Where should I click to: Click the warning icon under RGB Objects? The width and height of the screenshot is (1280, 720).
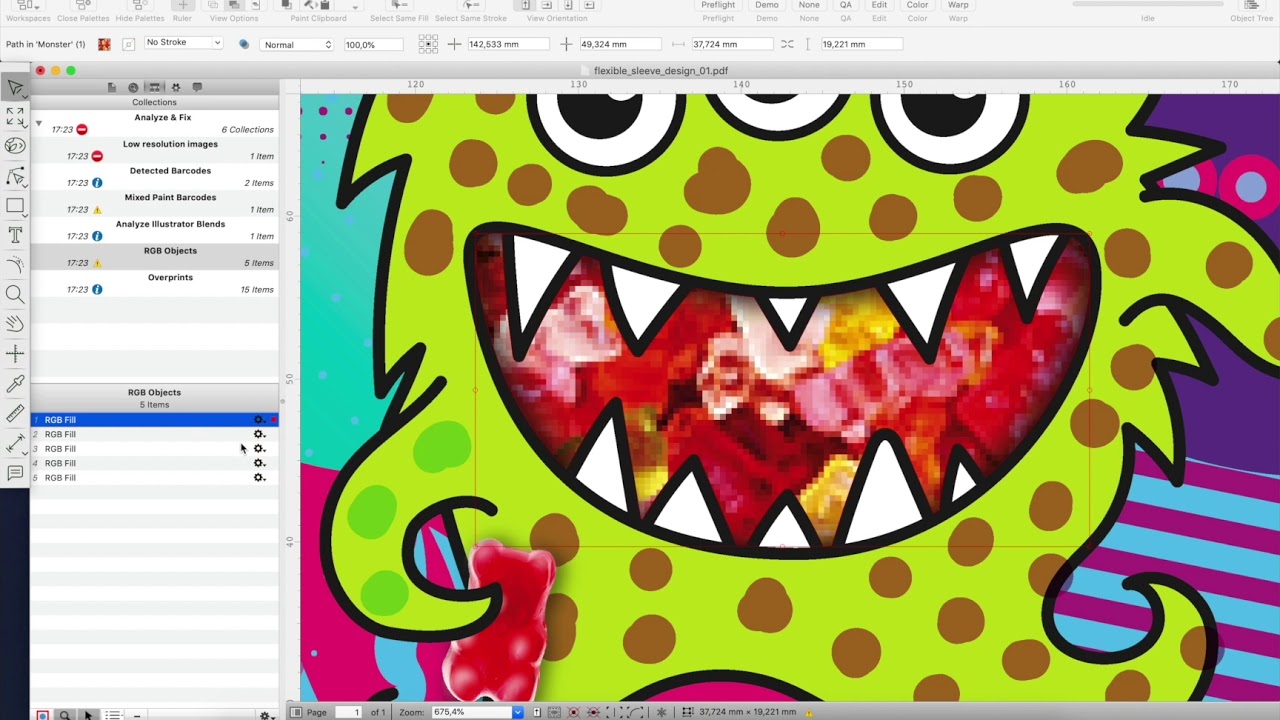point(97,263)
